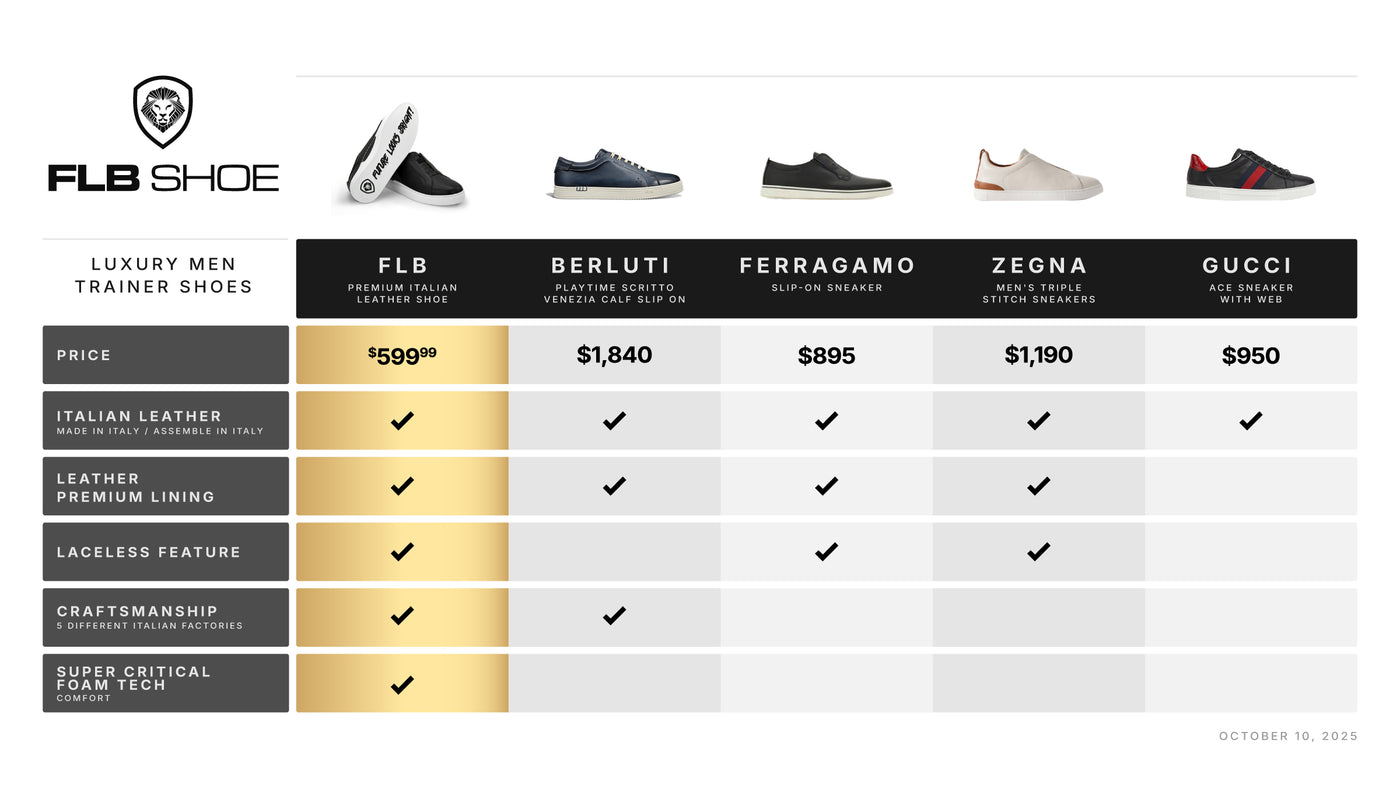Click the Craftsmanship row label
Image resolution: width=1400 pixels, height=788 pixels.
(x=137, y=611)
